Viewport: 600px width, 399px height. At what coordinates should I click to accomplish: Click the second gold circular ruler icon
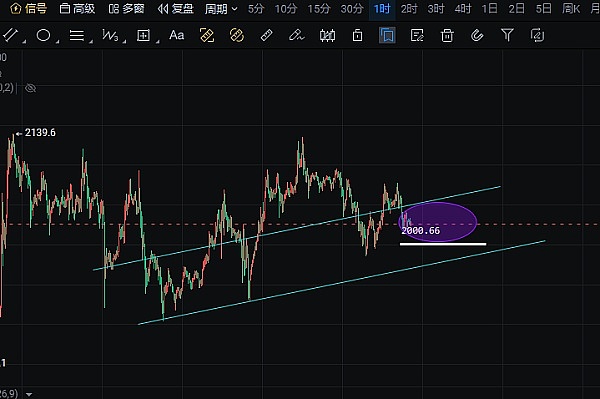236,36
